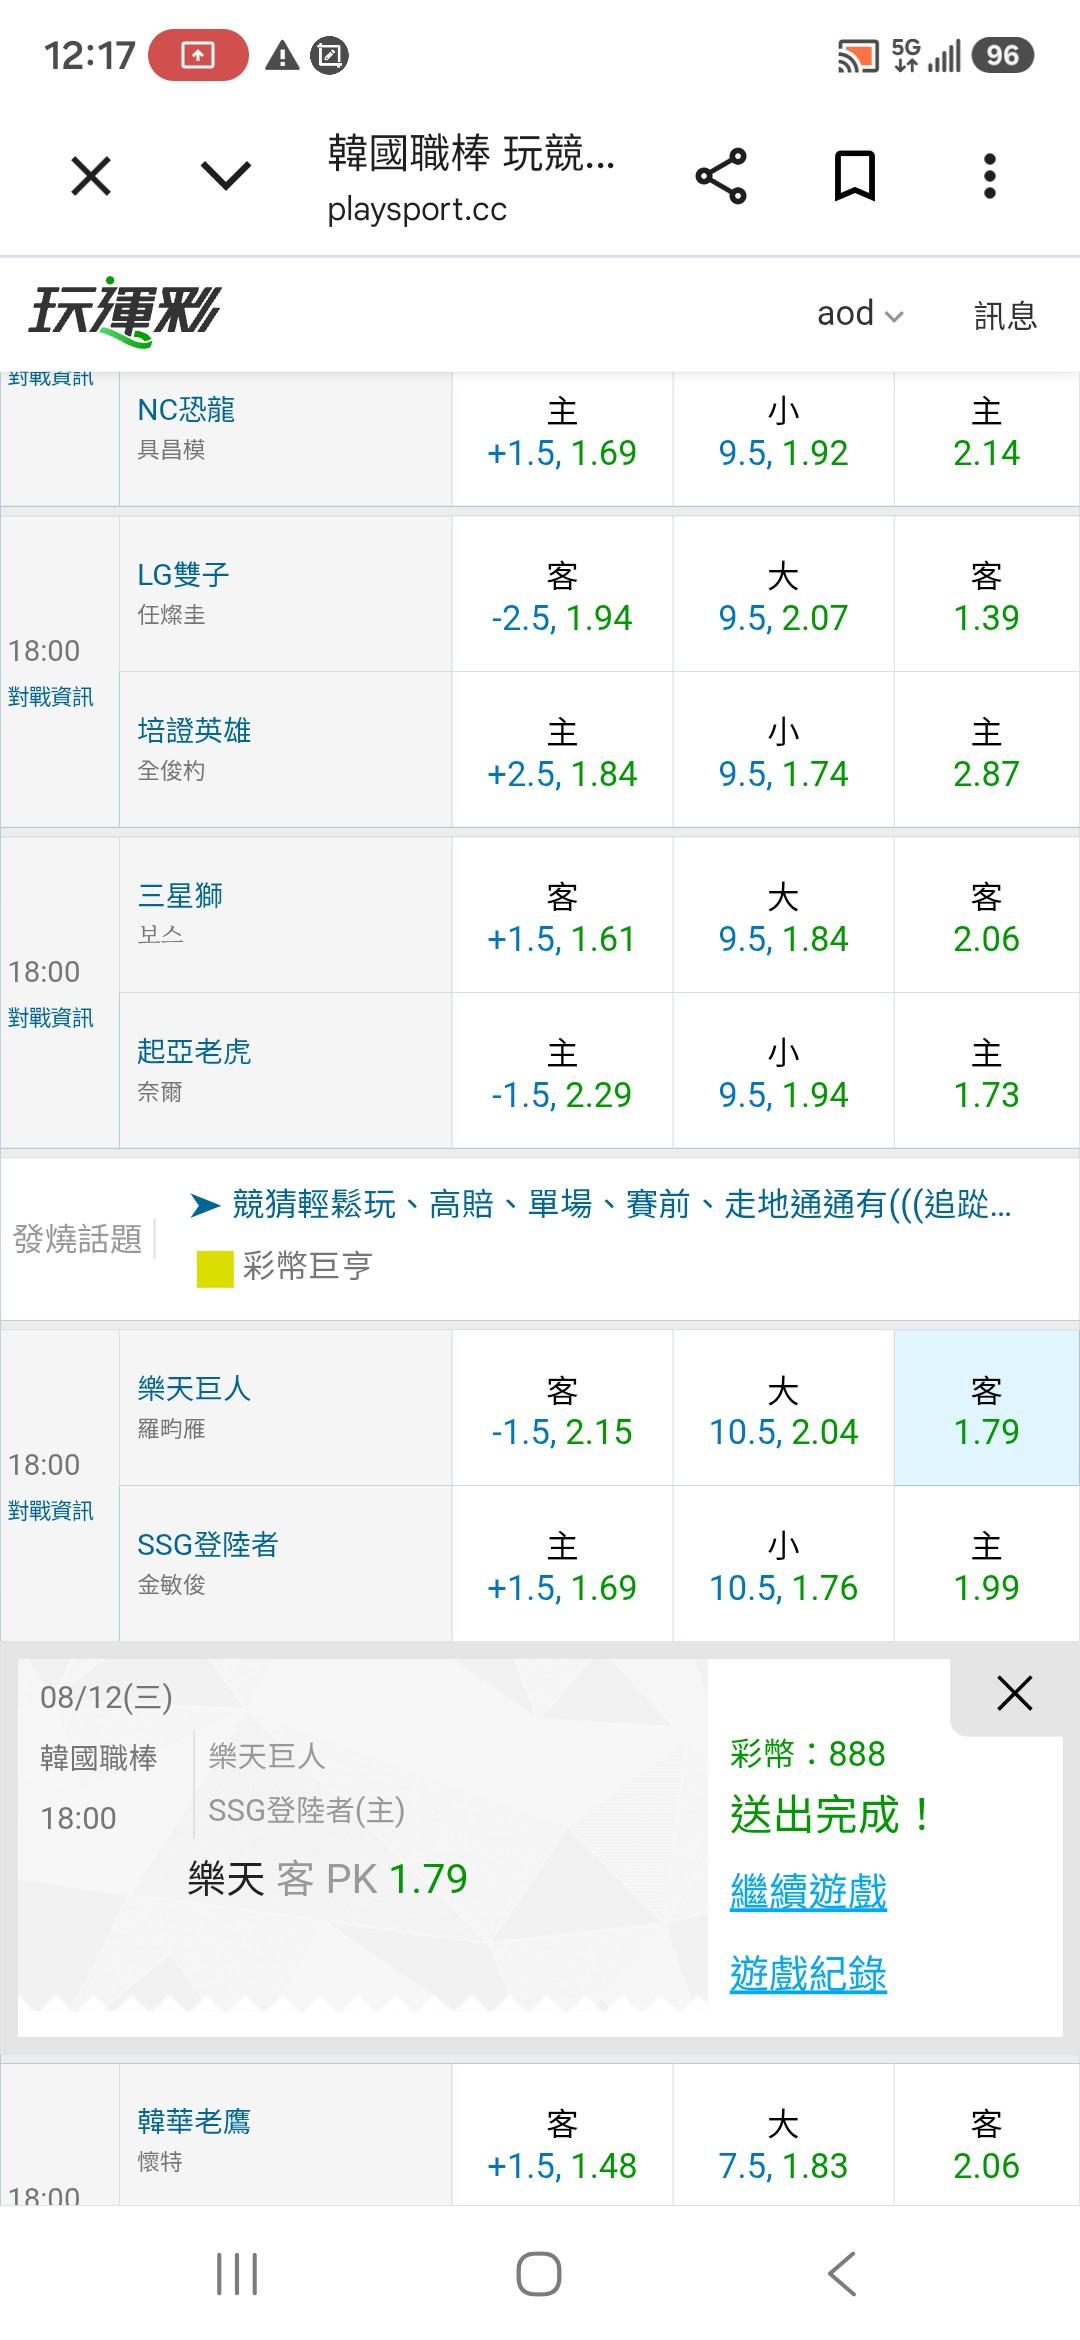Screen dimensions: 1080x2340
Task: Select LG雙子 客 -2.5 handicap bet
Action: click(x=562, y=595)
